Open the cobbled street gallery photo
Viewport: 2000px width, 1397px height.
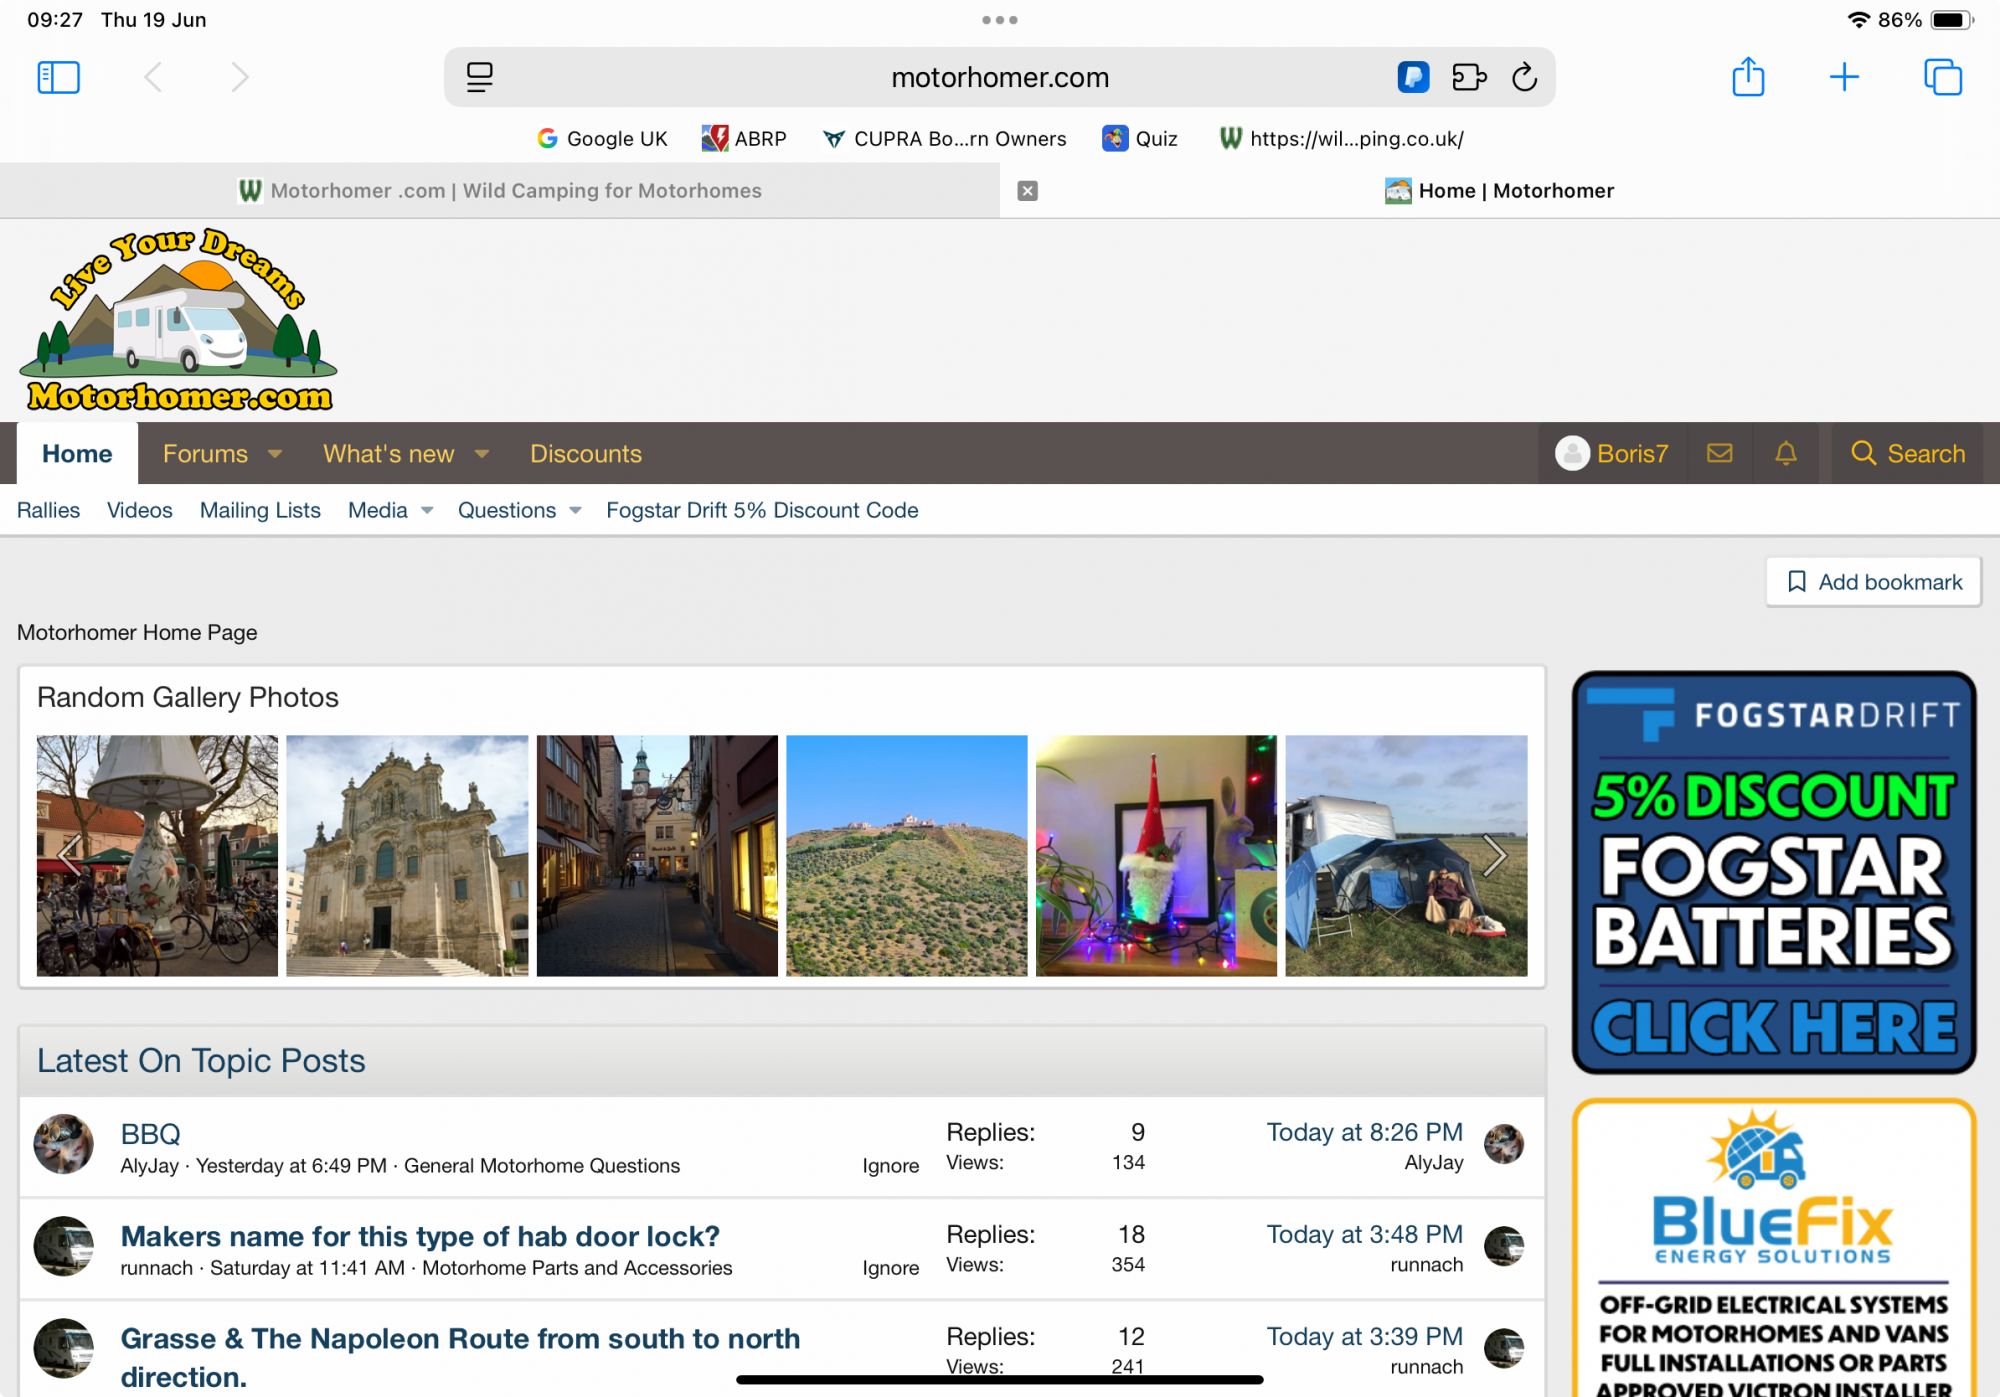point(657,856)
